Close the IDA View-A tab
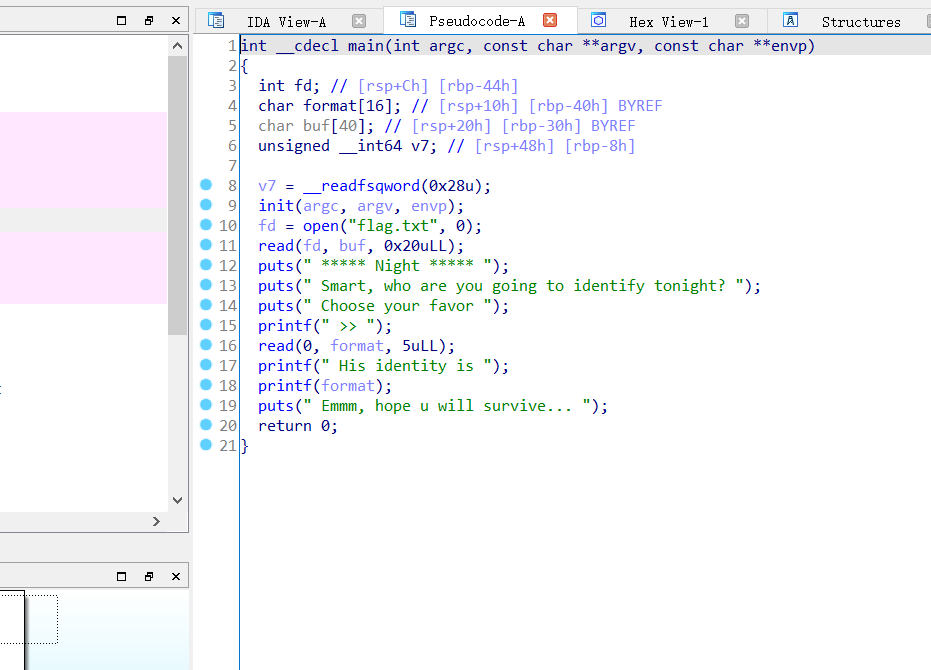 click(359, 21)
